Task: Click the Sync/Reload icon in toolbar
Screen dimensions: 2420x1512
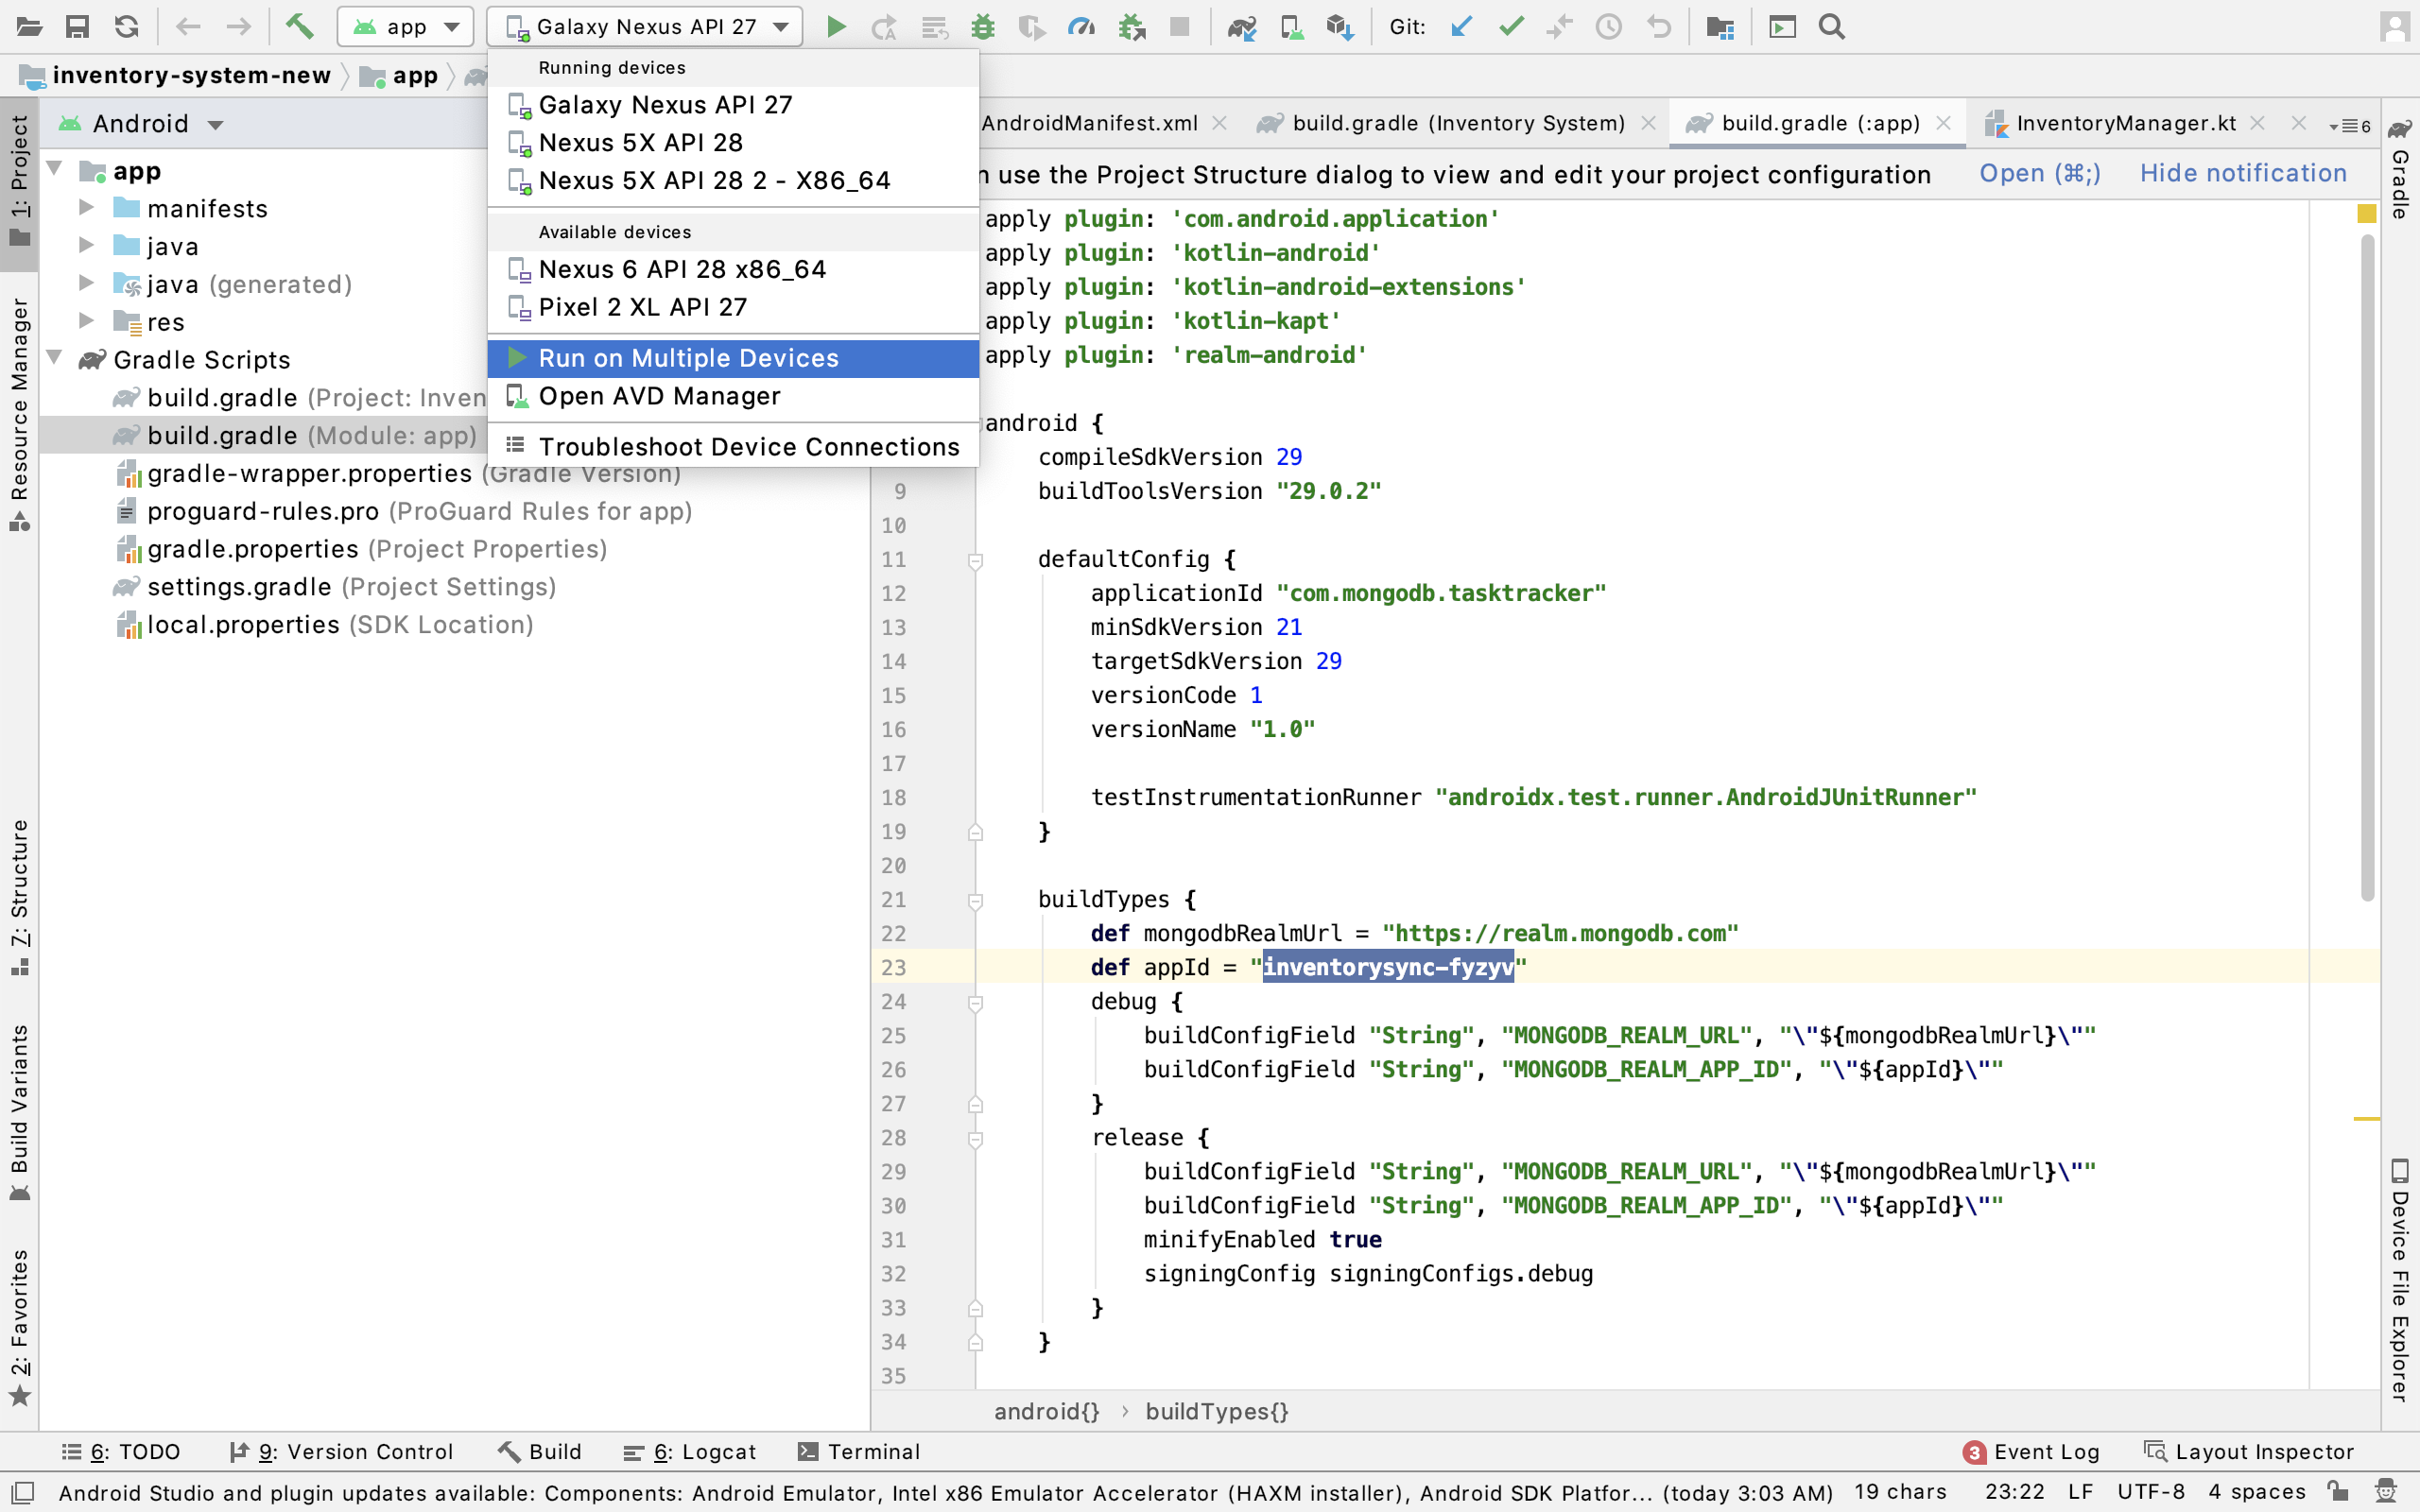Action: click(x=126, y=27)
